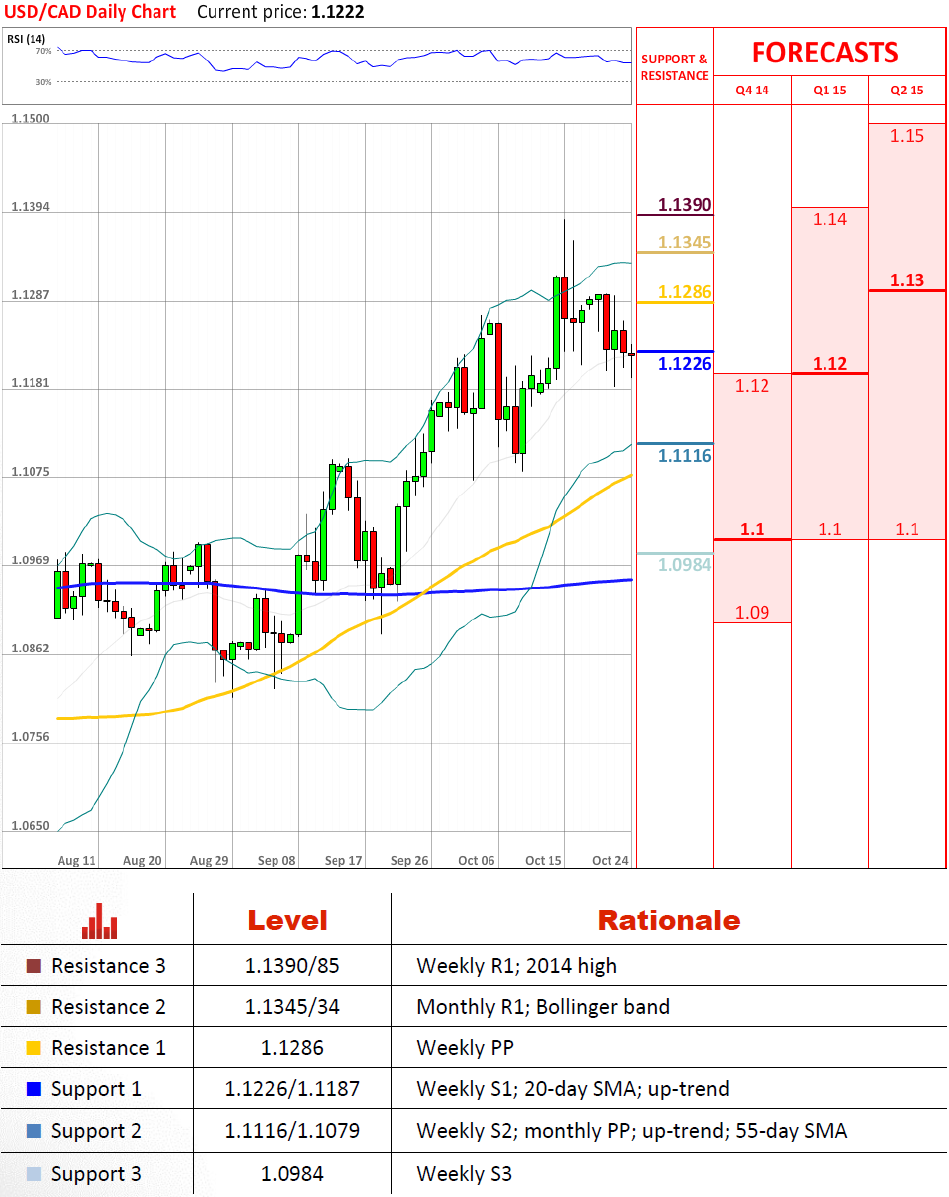The height and width of the screenshot is (1197, 949).
Task: Click the FORECASTS heading
Action: 825,53
